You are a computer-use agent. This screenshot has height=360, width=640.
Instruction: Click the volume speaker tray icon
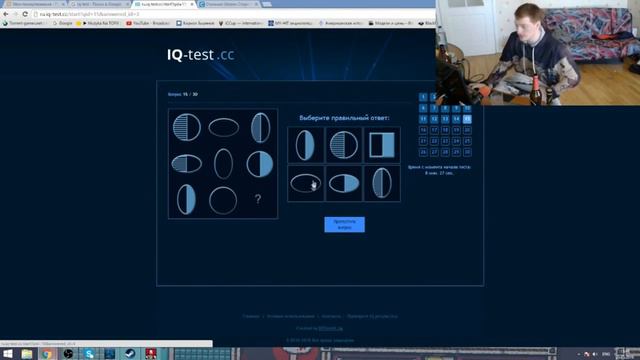[595, 354]
